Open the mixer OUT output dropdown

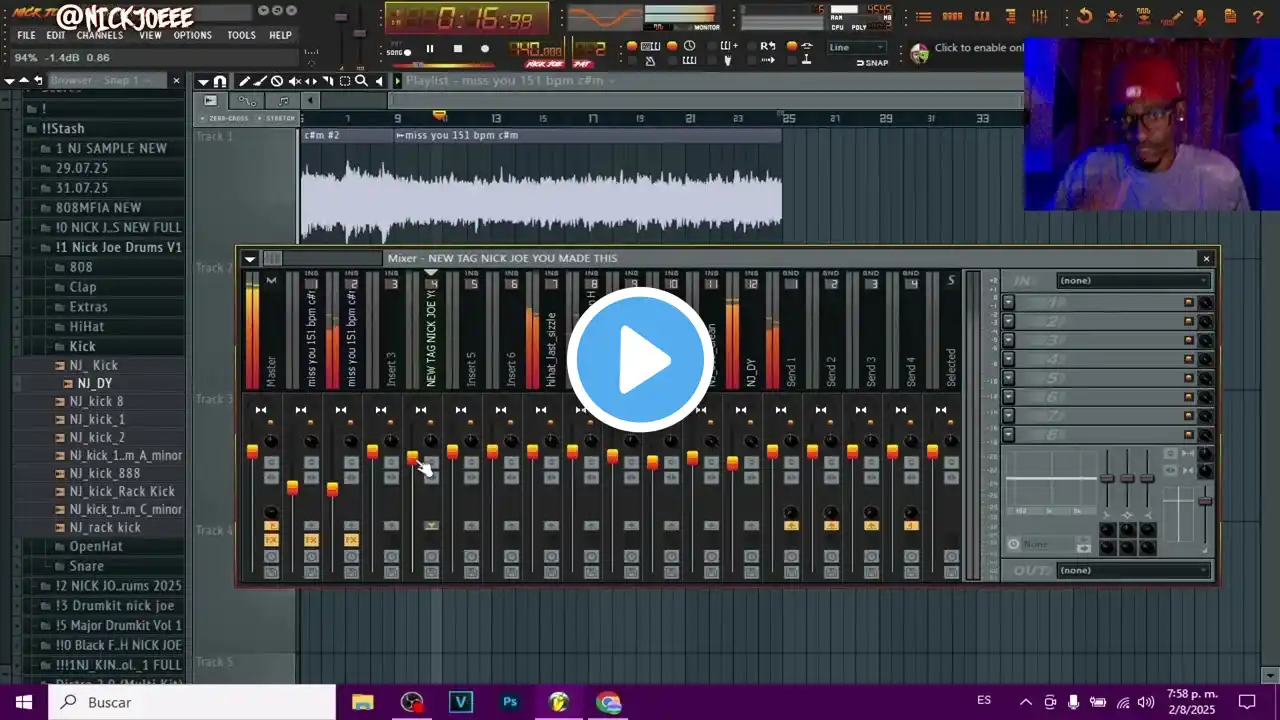[1133, 570]
